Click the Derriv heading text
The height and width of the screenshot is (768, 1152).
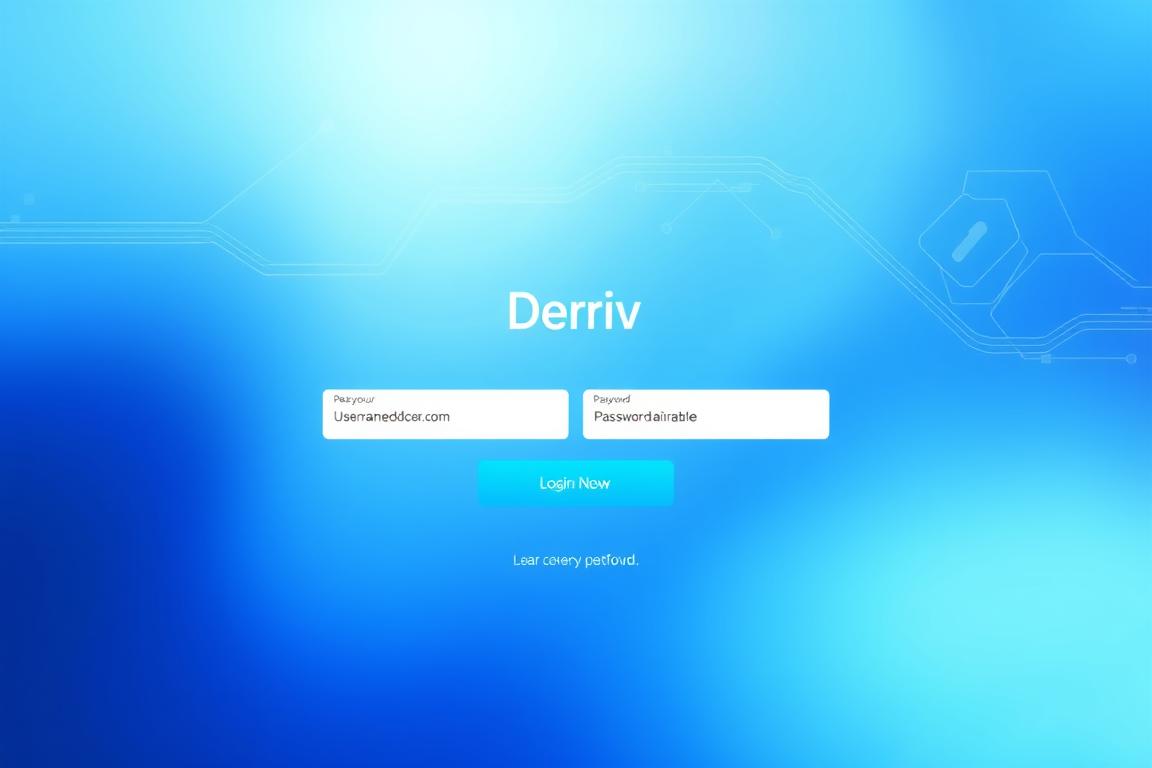pos(575,310)
